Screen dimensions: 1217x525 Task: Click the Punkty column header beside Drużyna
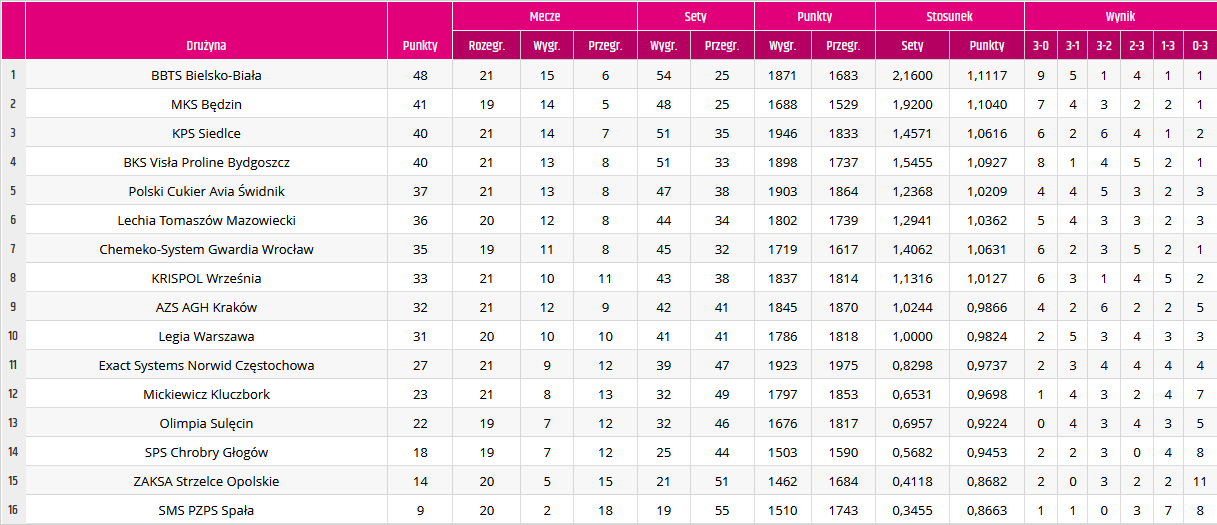coord(420,46)
